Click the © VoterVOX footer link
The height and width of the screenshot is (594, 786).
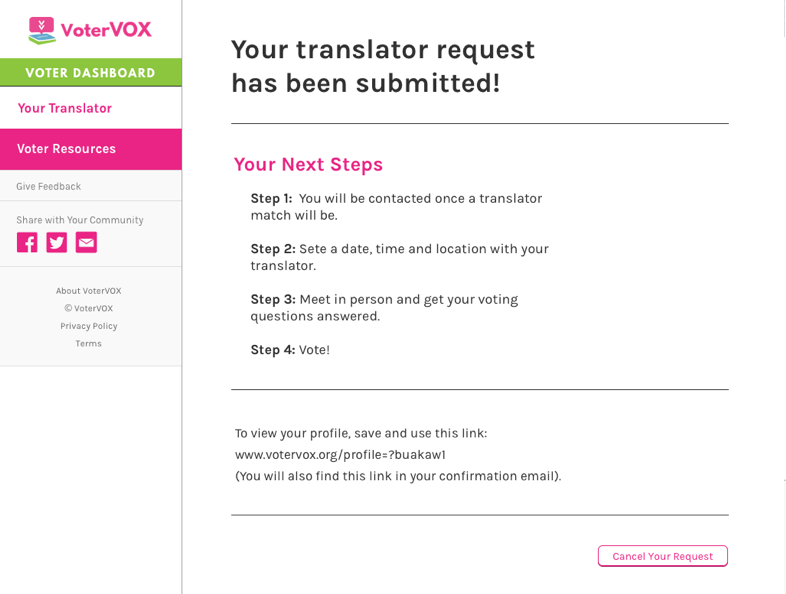(x=88, y=308)
